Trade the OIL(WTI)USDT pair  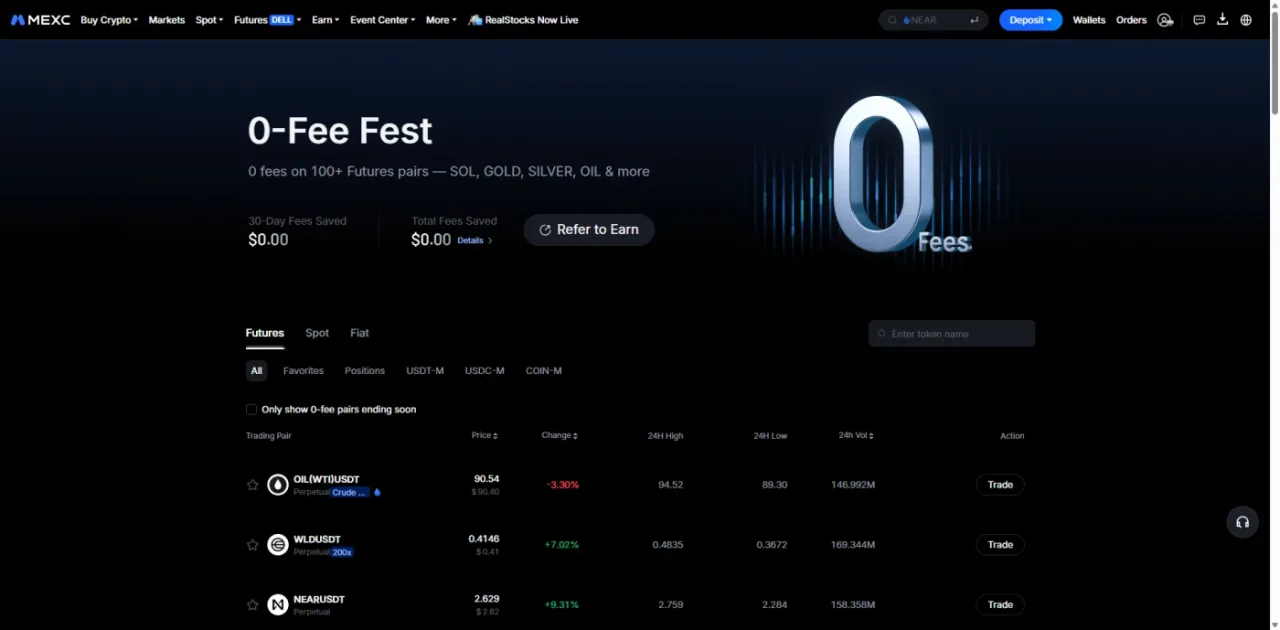(1000, 485)
